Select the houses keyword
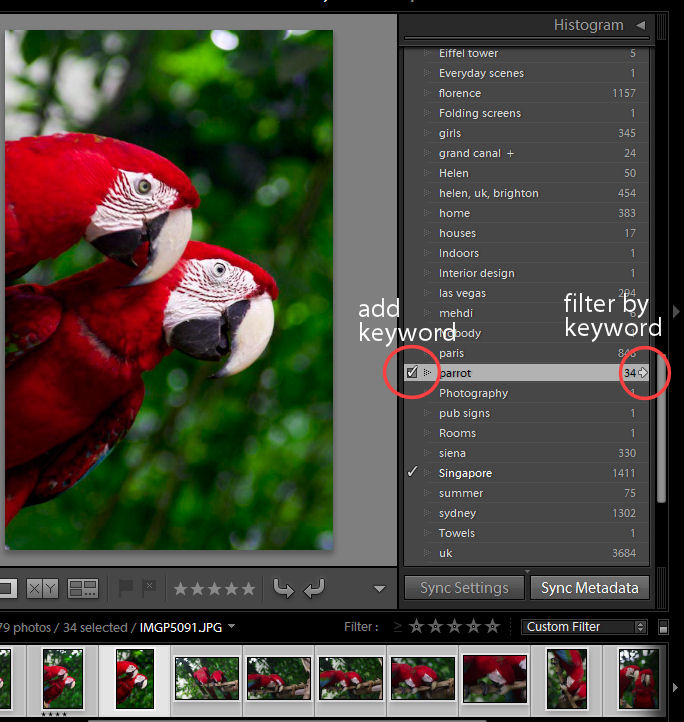Viewport: 684px width, 722px height. pos(457,233)
